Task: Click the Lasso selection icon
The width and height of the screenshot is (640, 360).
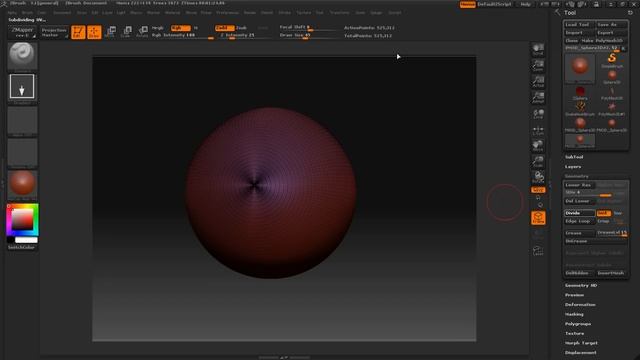Action: (538, 251)
